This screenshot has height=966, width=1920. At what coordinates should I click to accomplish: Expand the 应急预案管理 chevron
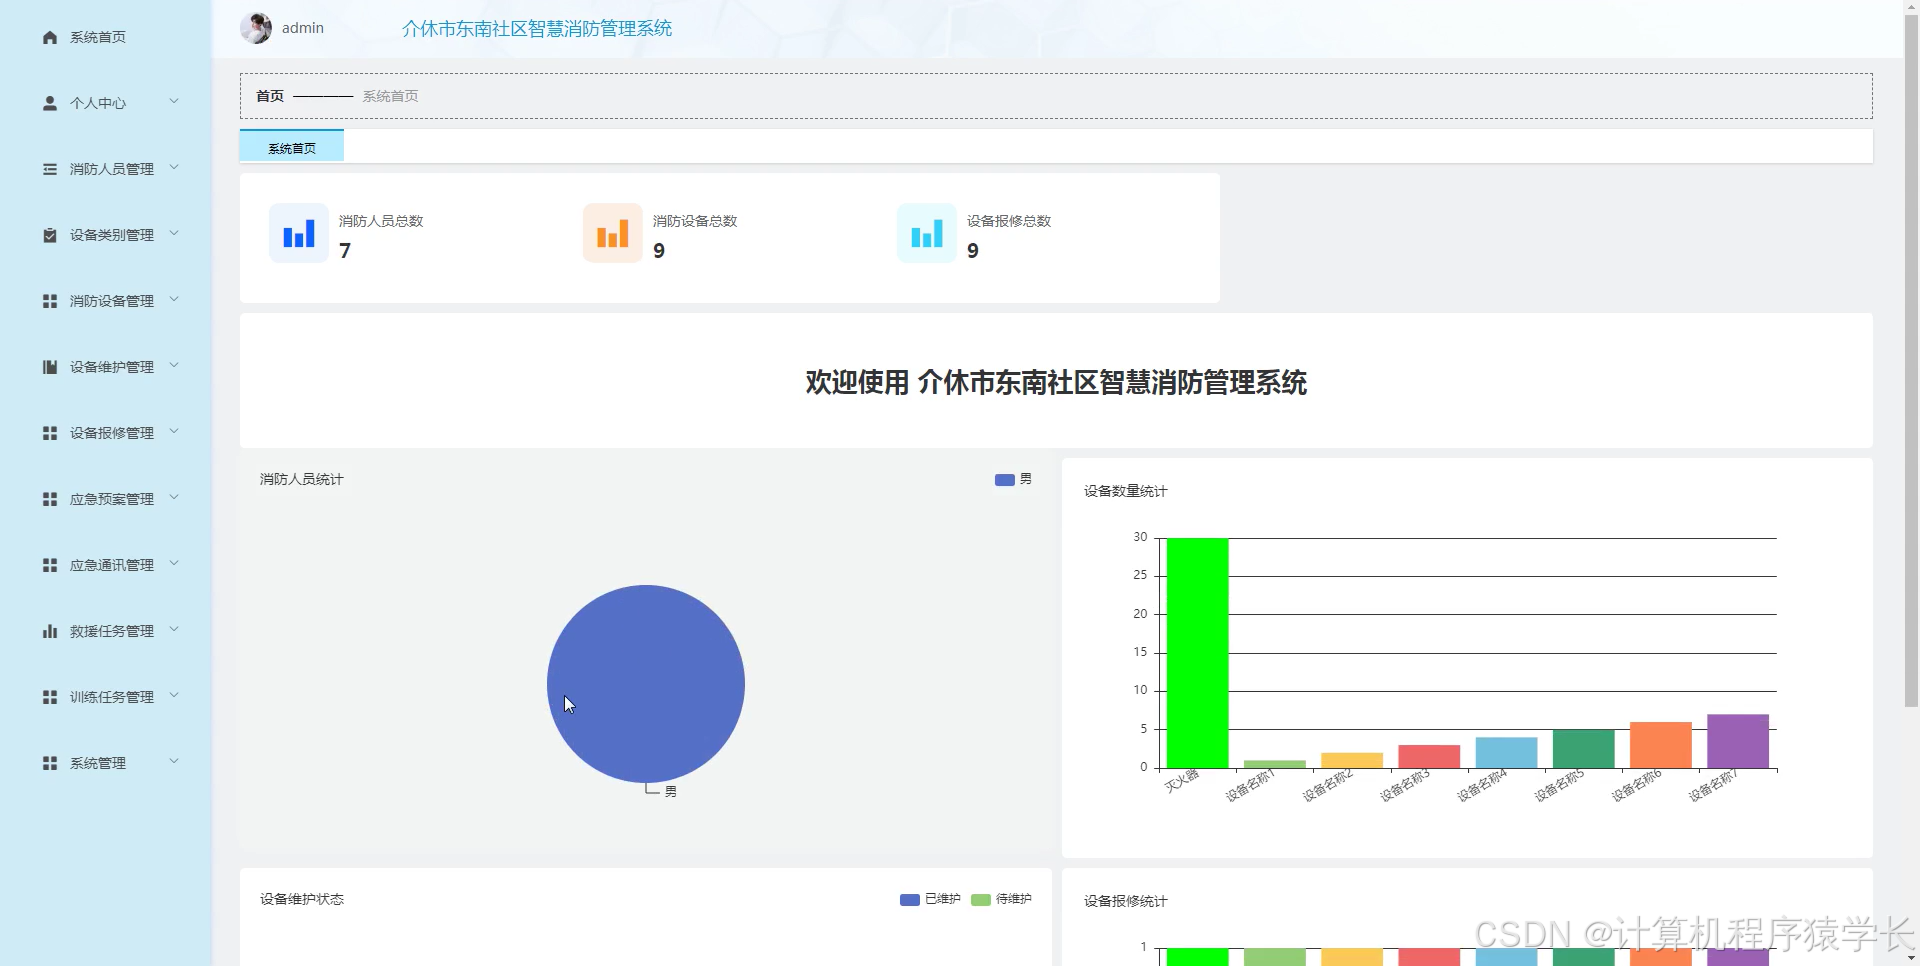(174, 498)
